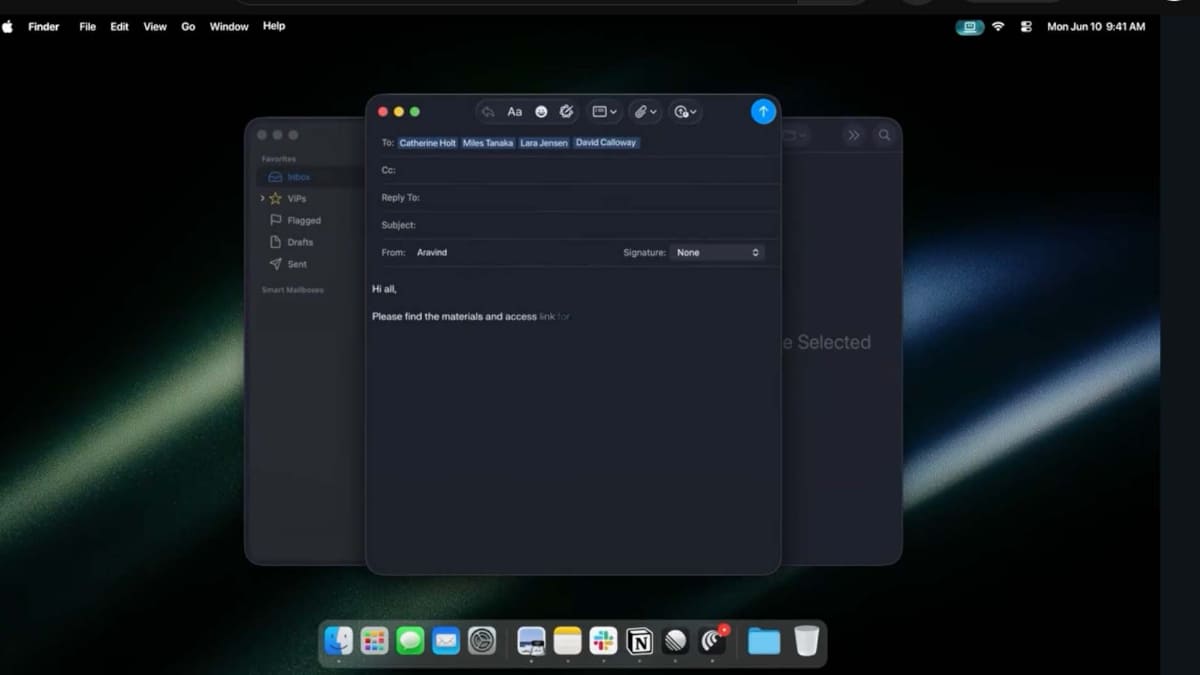Image resolution: width=1200 pixels, height=675 pixels.
Task: Select recipient David Calloway in To field
Action: coord(606,143)
